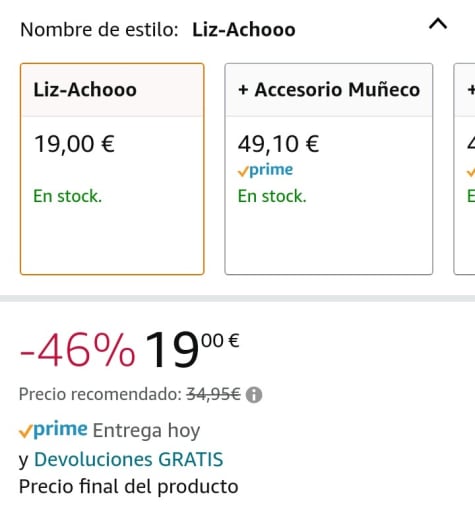Open the Devoluciones GRATIS link

click(129, 459)
